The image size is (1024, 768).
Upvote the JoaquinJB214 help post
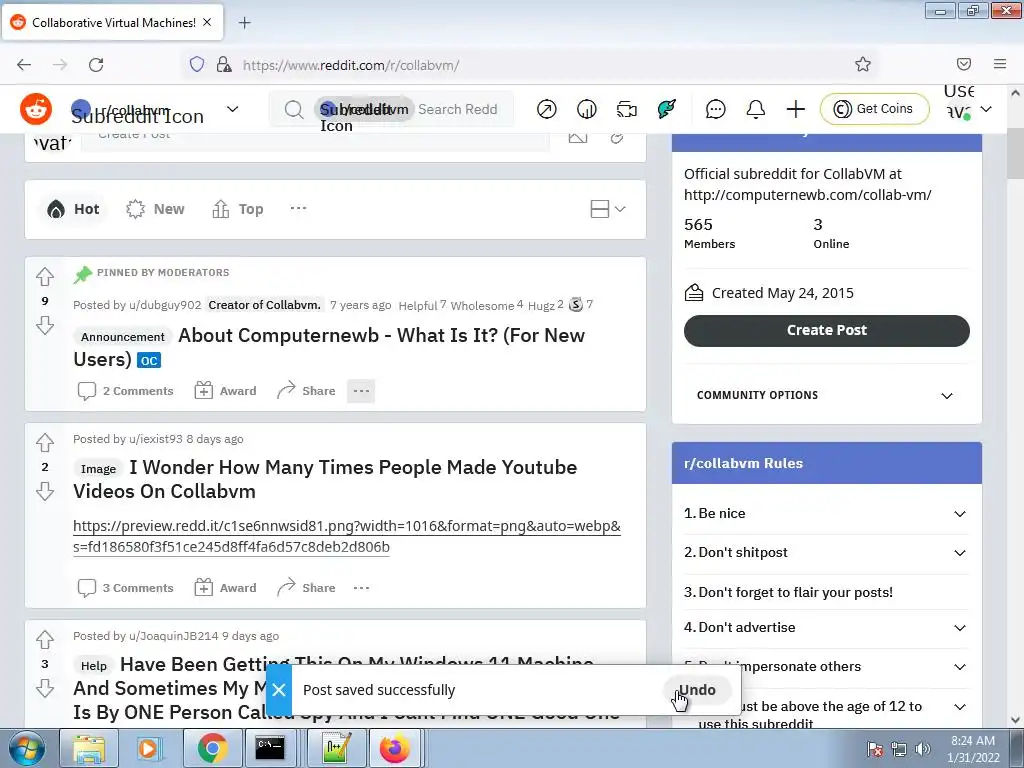pyautogui.click(x=44, y=640)
